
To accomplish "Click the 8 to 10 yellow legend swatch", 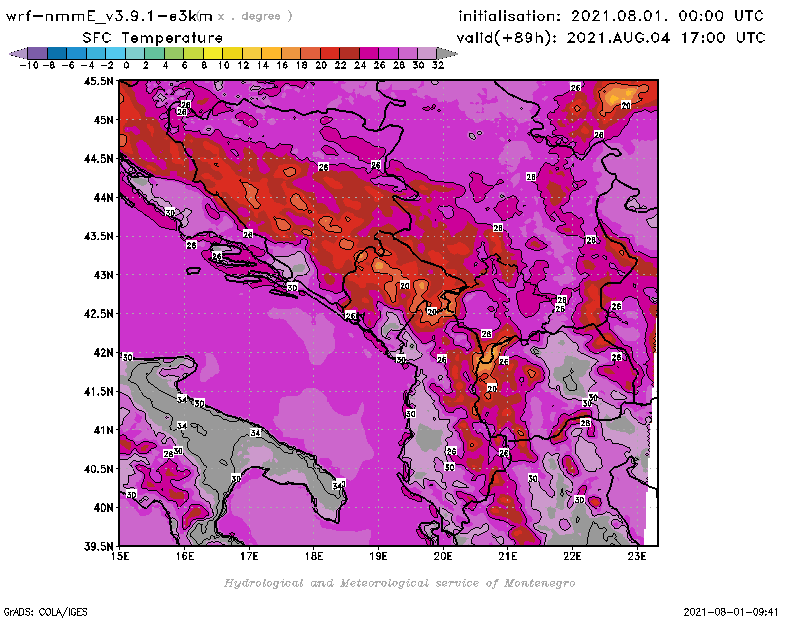I will (x=213, y=54).
